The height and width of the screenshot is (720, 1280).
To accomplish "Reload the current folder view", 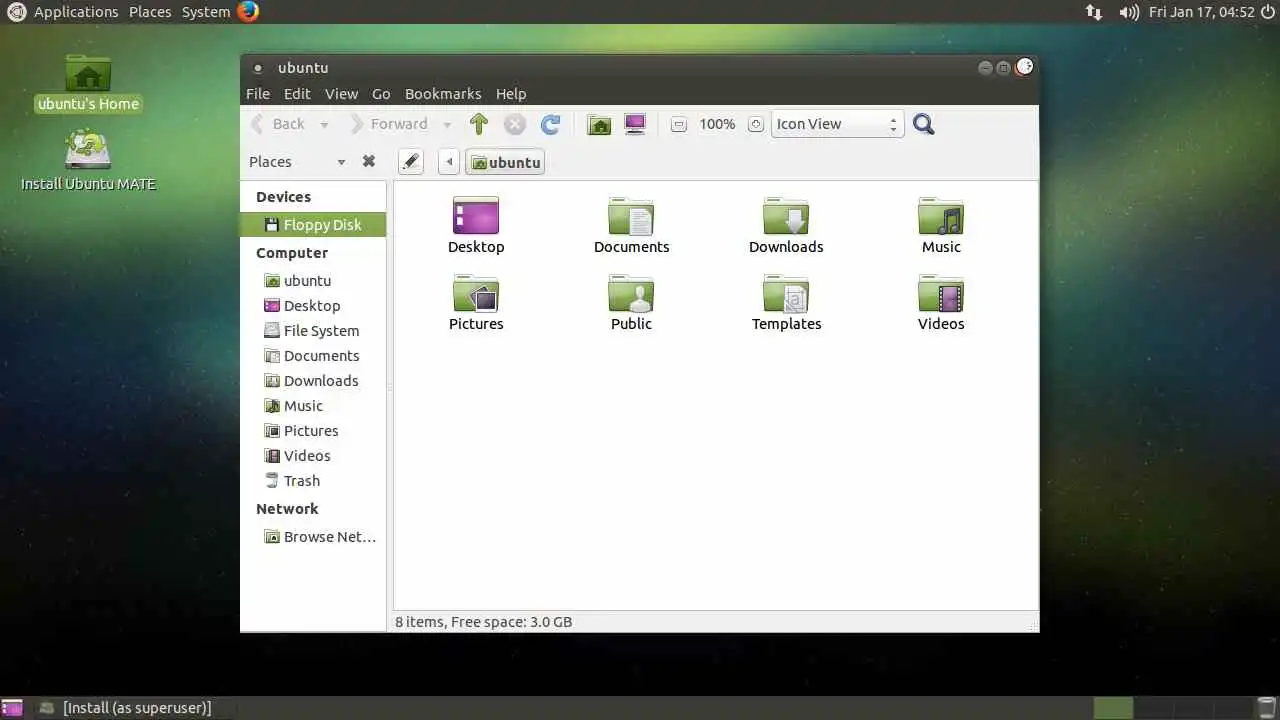I will (x=550, y=124).
